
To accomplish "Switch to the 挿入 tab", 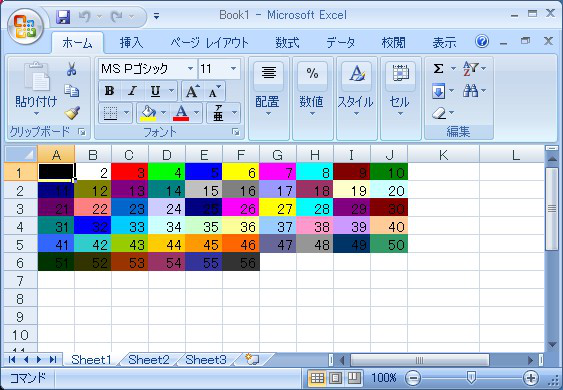I will coord(131,43).
